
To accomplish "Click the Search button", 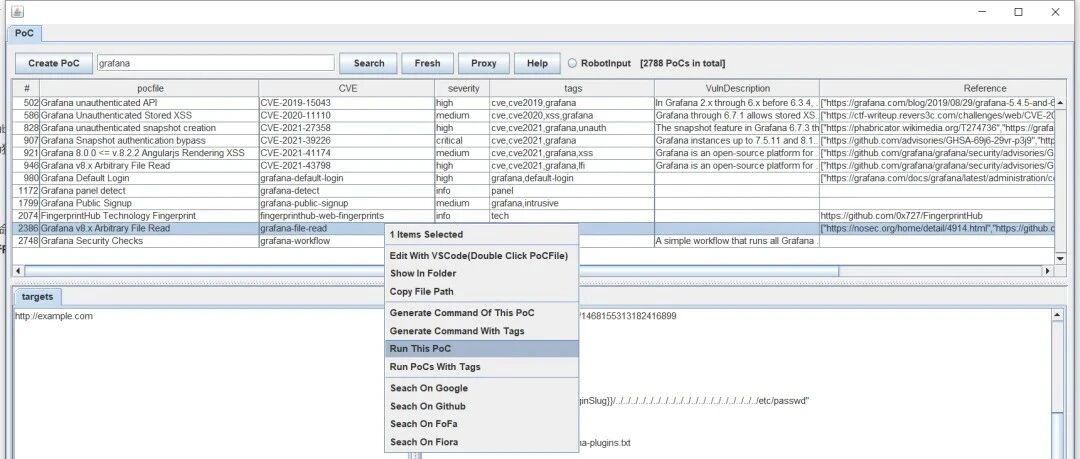I will [368, 63].
